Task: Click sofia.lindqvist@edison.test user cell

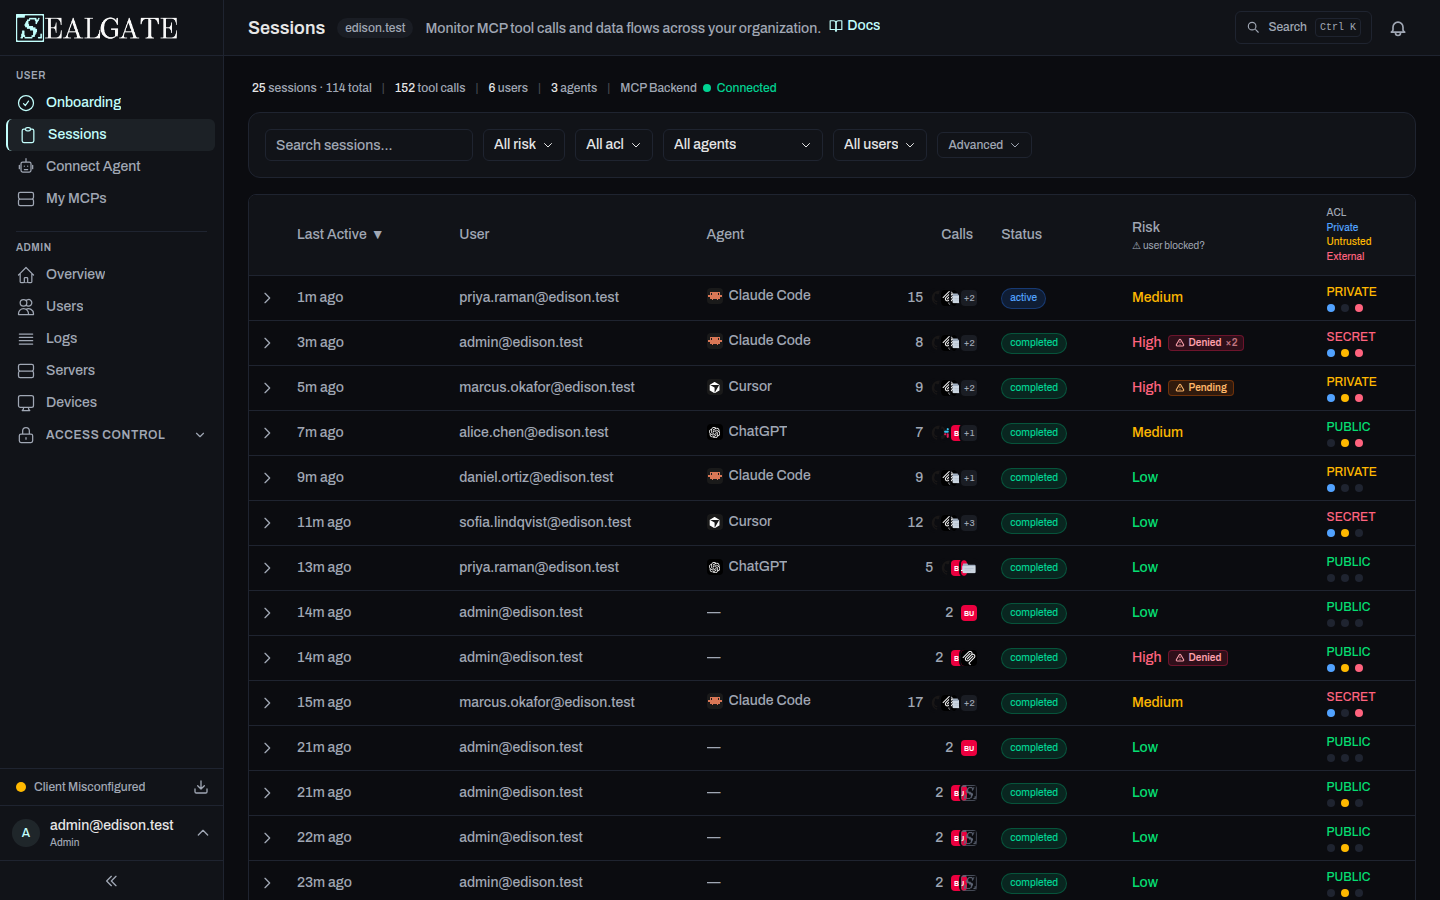Action: tap(545, 522)
